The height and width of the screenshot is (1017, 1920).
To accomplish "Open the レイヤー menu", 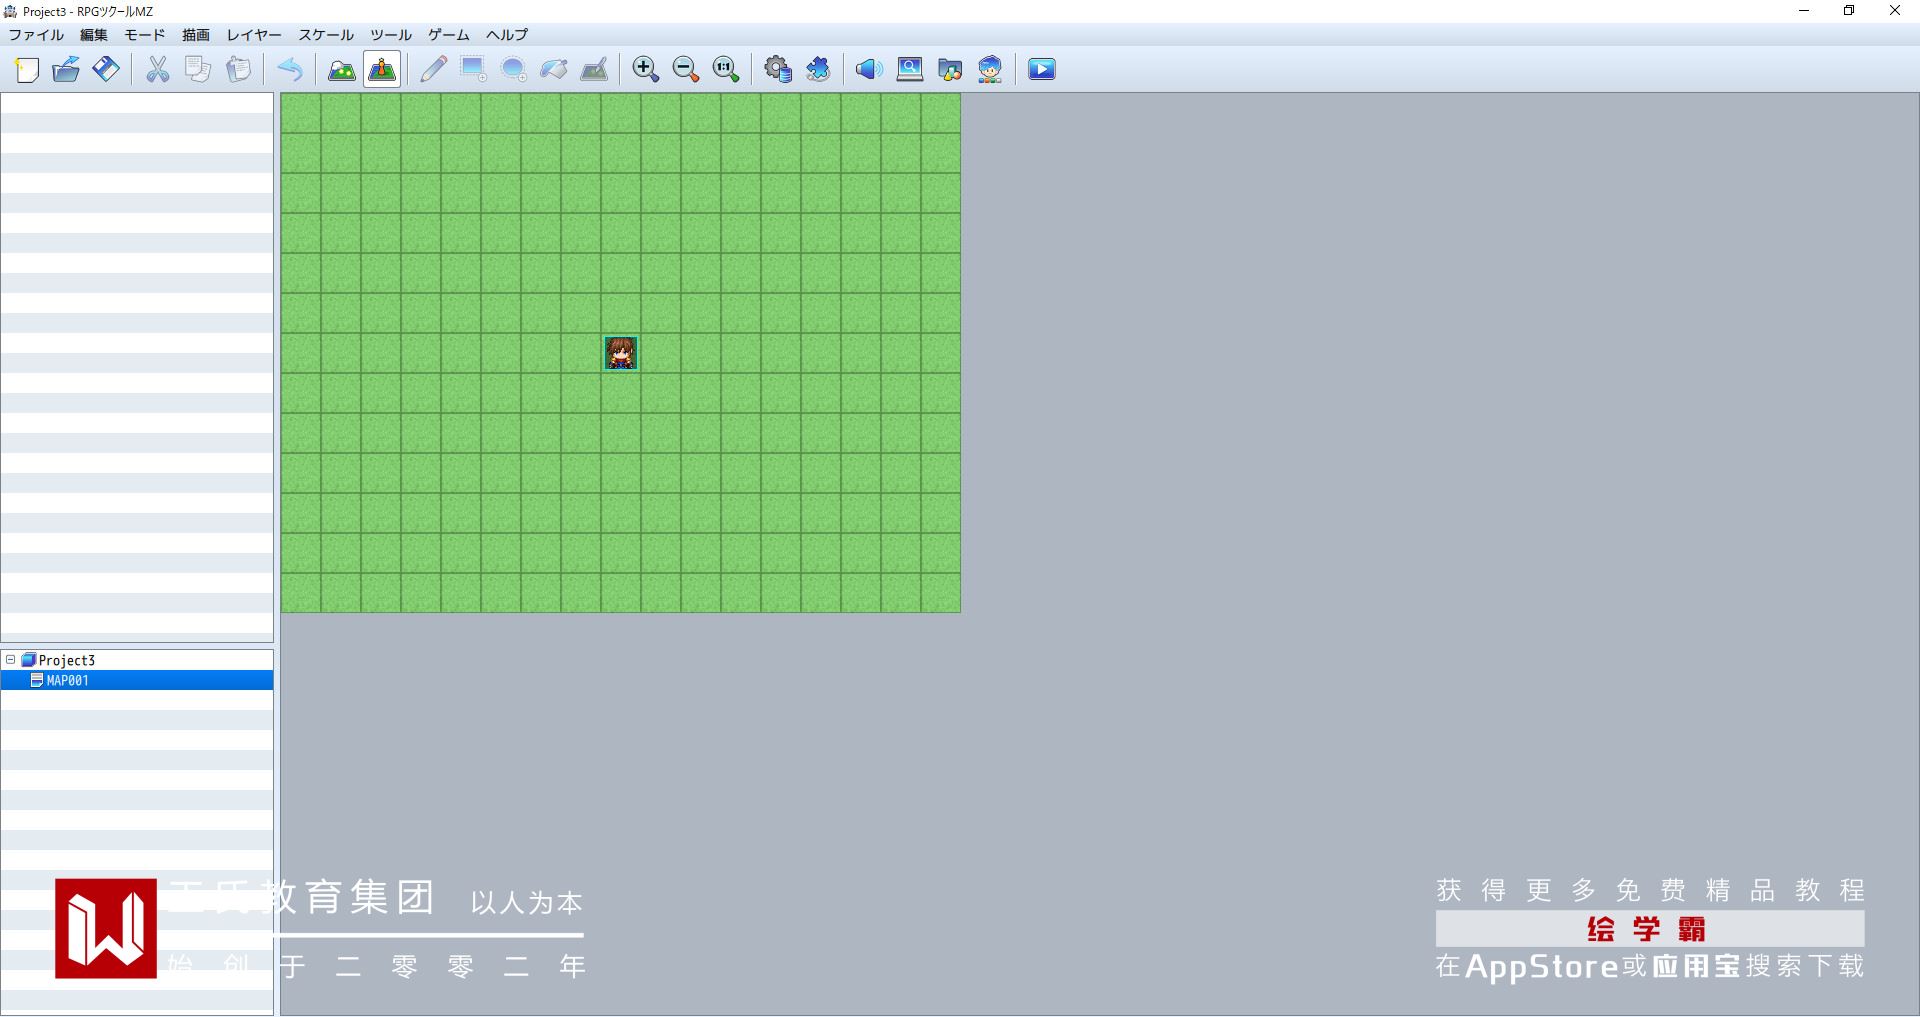I will pyautogui.click(x=254, y=35).
